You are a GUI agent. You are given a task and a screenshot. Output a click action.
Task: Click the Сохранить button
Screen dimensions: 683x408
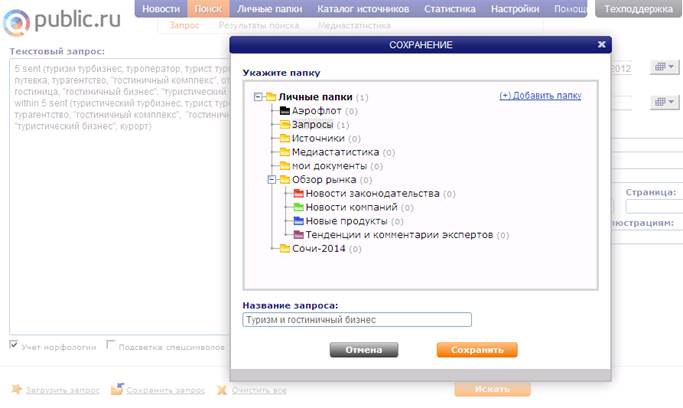pos(477,350)
